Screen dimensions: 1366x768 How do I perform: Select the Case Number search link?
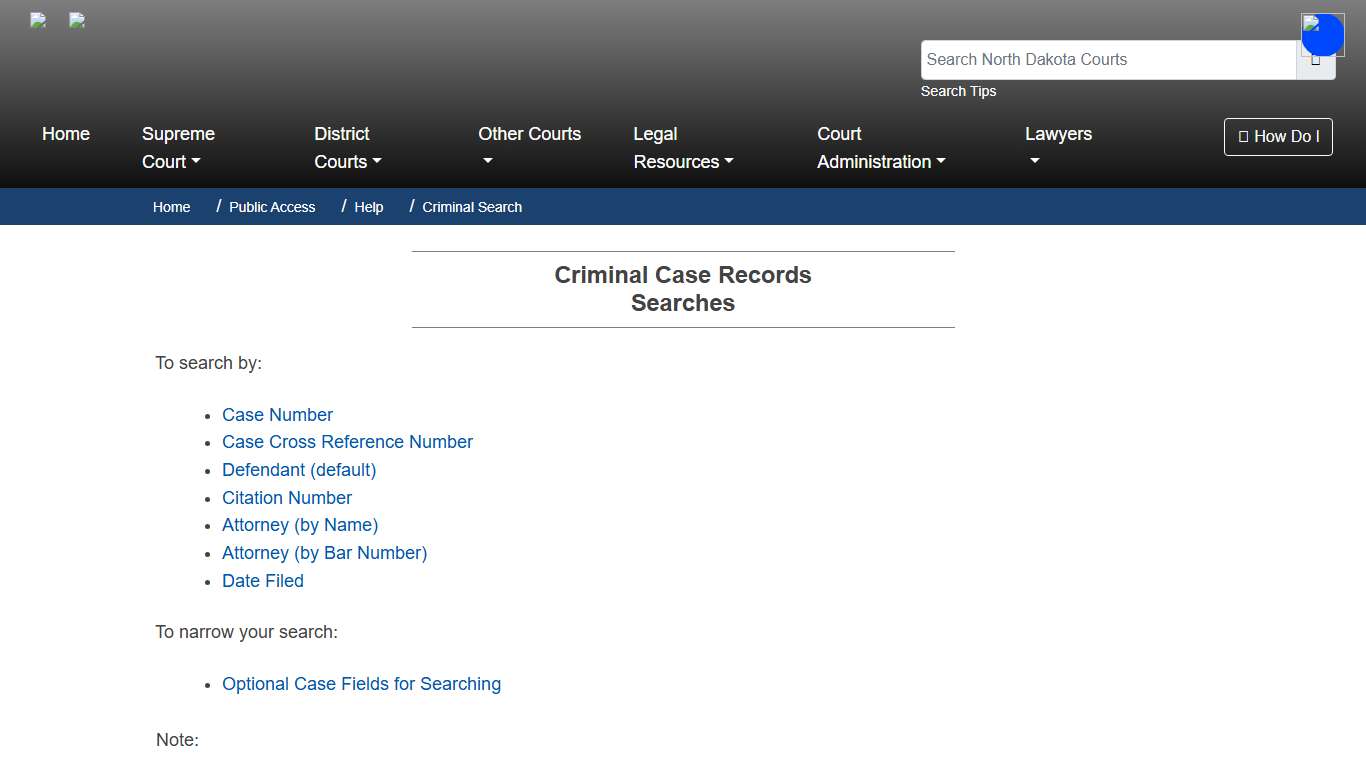pos(277,414)
